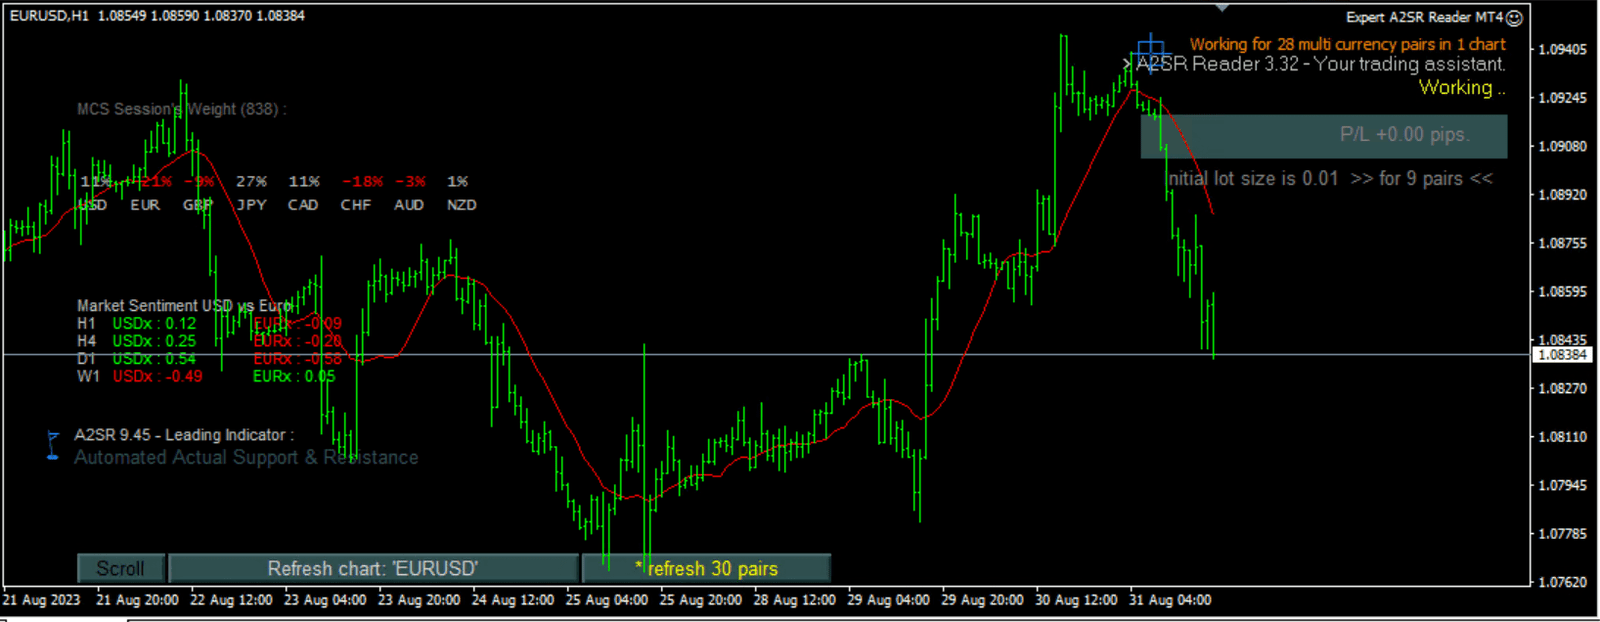Click the chart shift triangle marker at top
Viewport: 1600px width, 622px height.
(1222, 8)
